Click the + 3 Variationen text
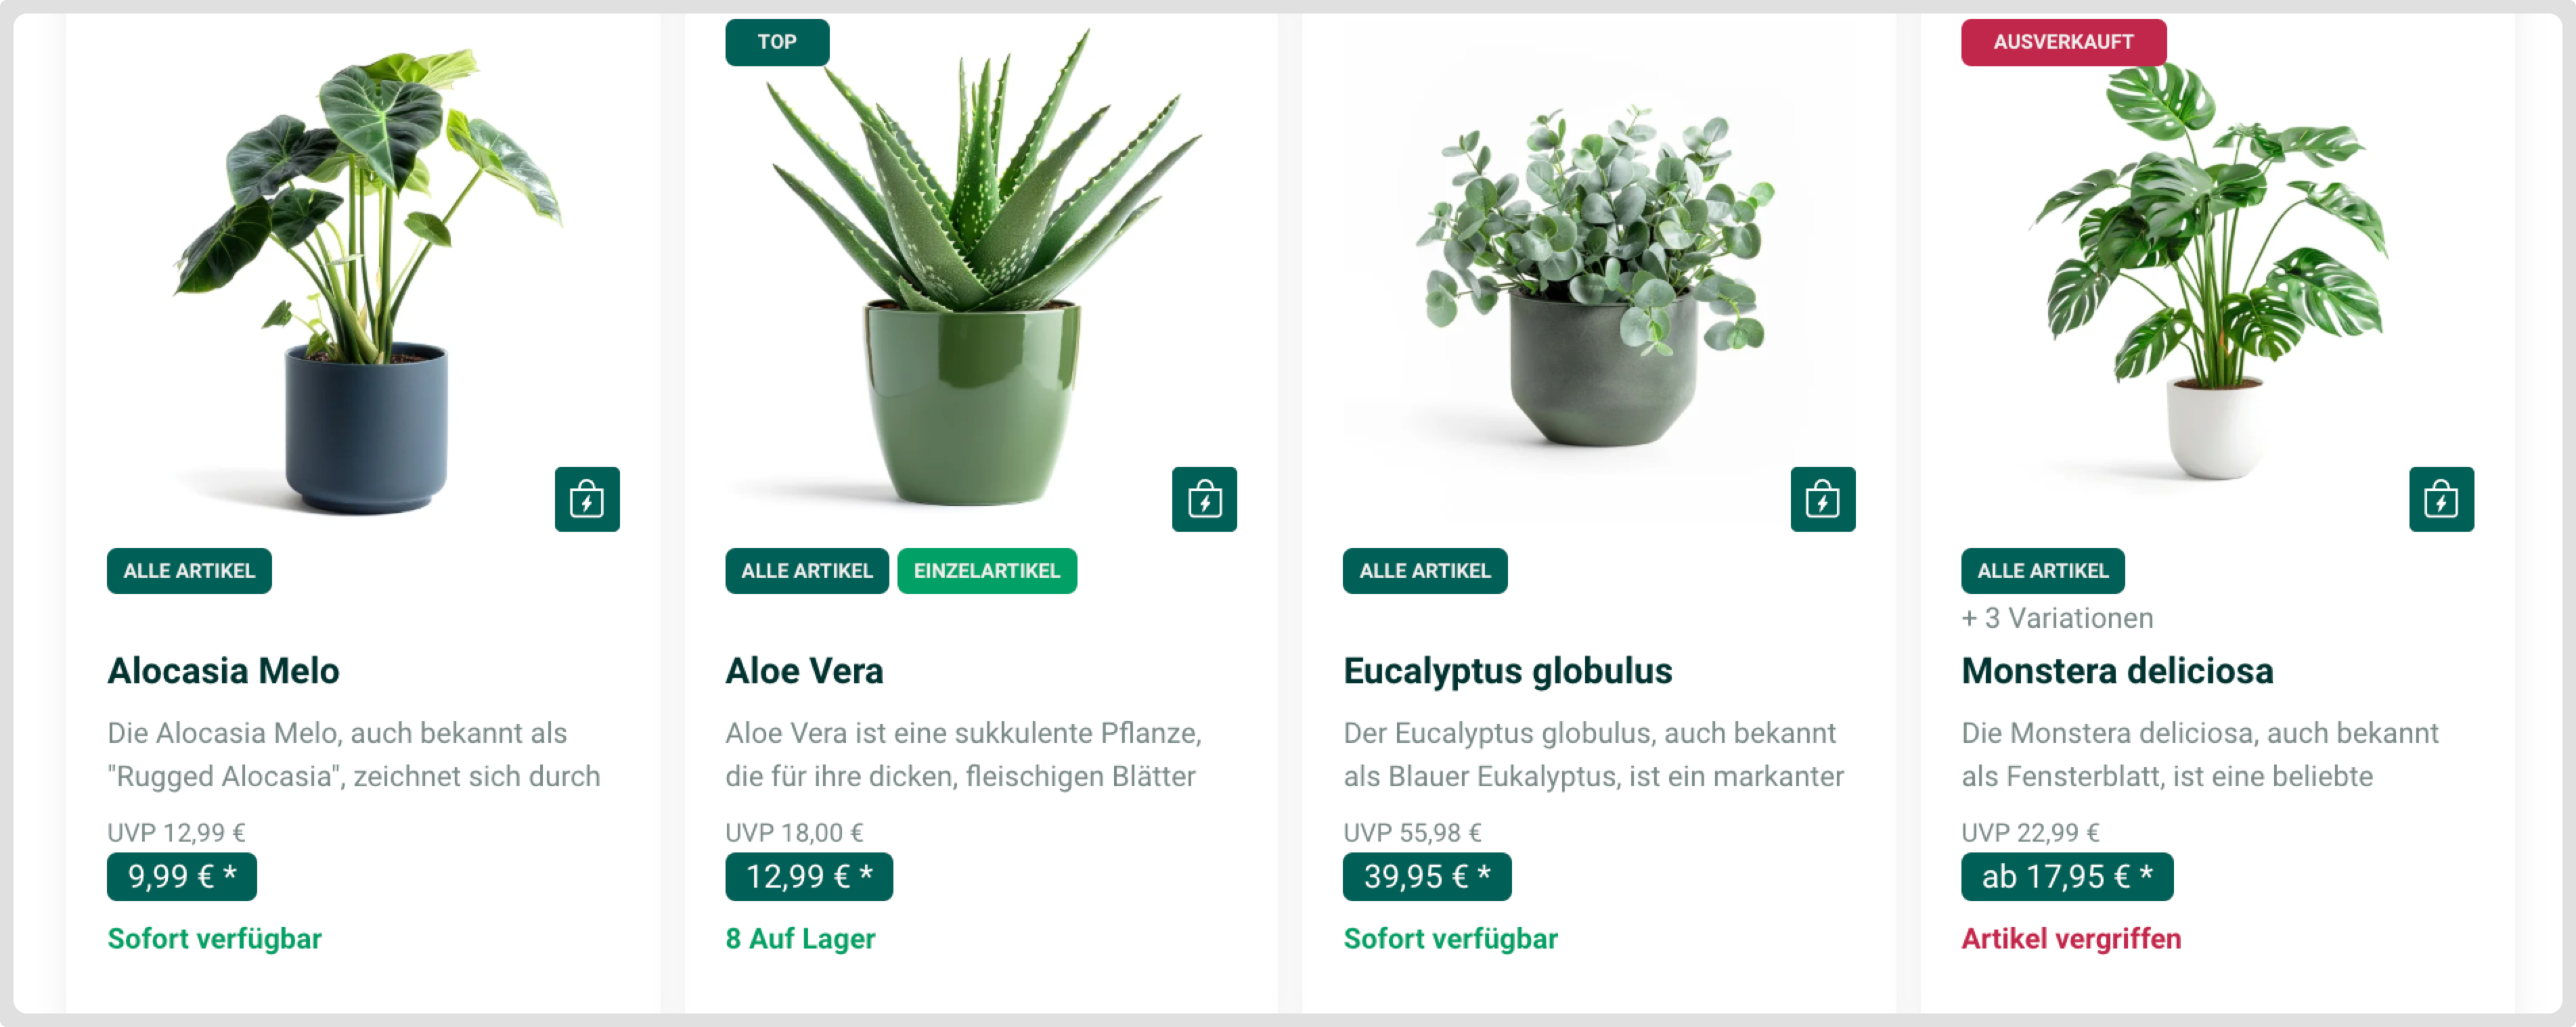The height and width of the screenshot is (1027, 2576). [x=2057, y=618]
